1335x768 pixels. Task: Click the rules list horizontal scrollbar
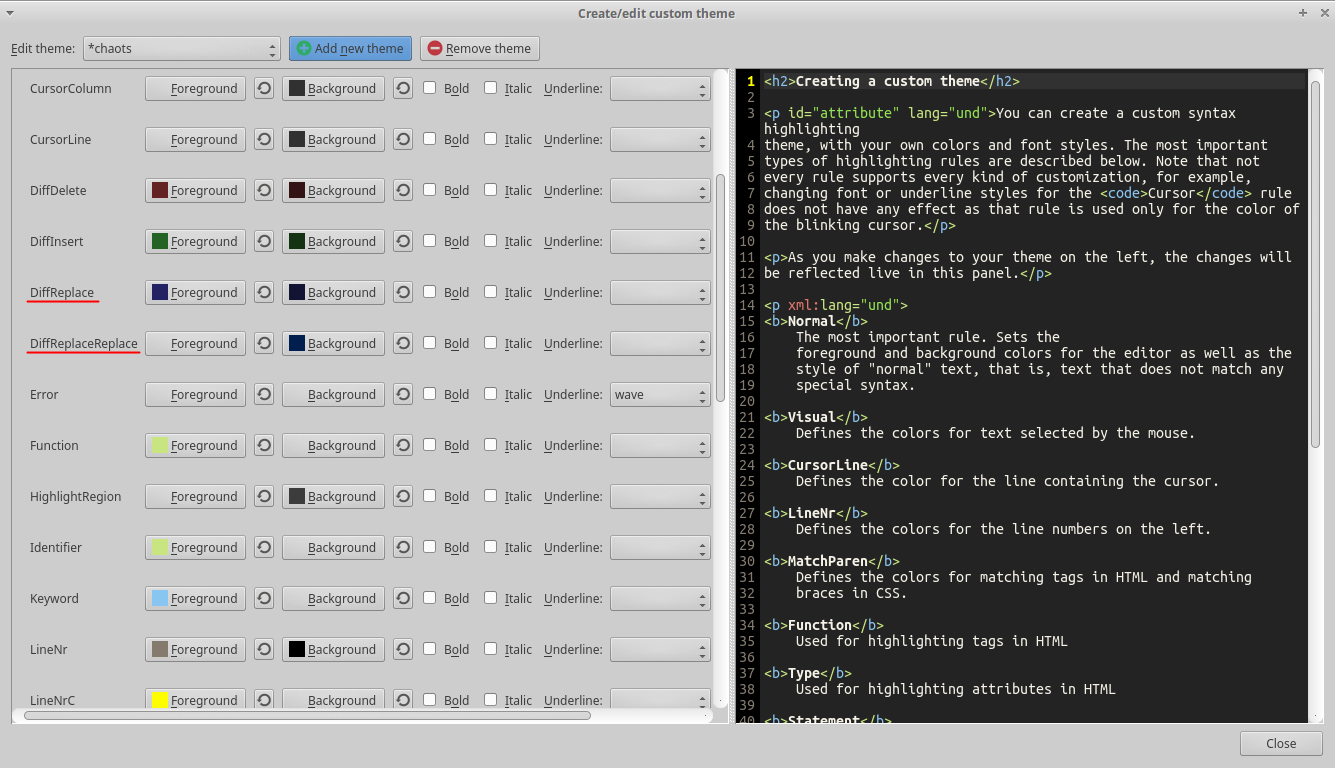tap(307, 715)
